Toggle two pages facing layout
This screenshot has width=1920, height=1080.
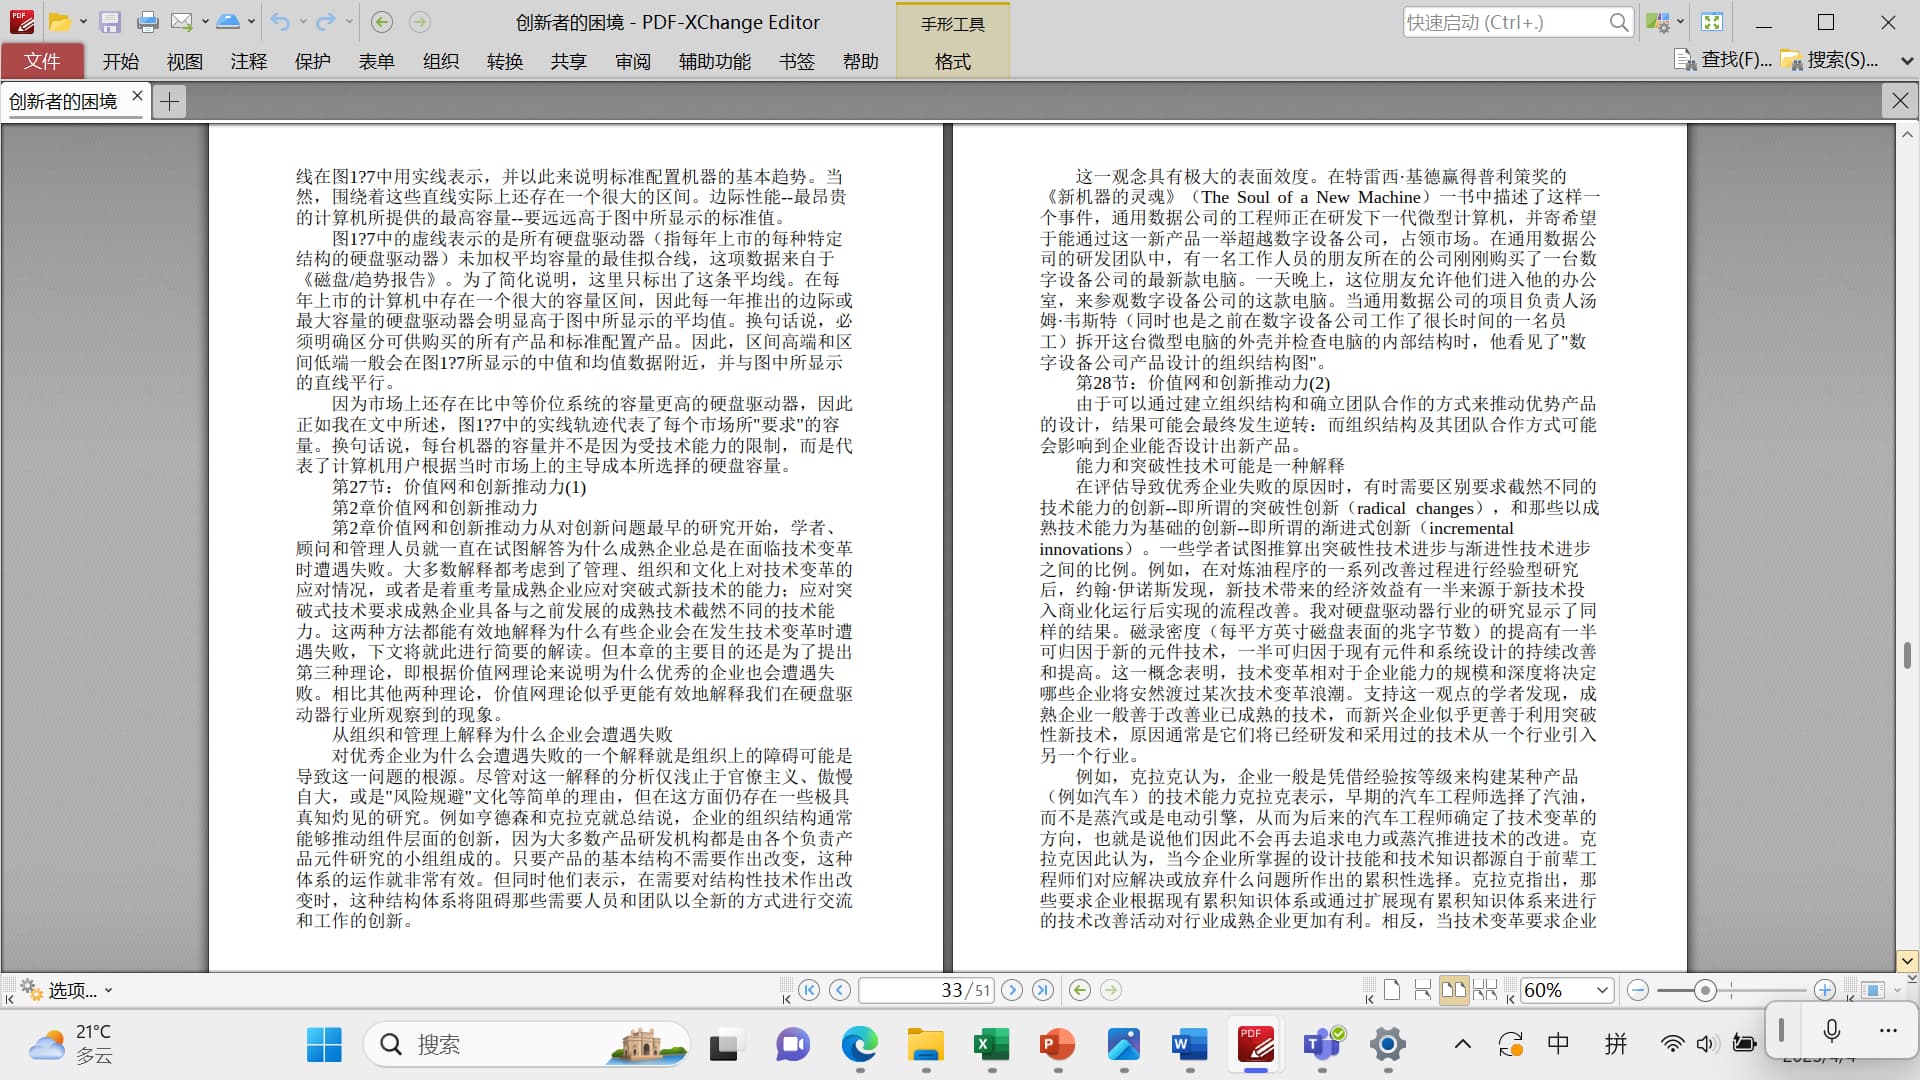pos(1453,990)
